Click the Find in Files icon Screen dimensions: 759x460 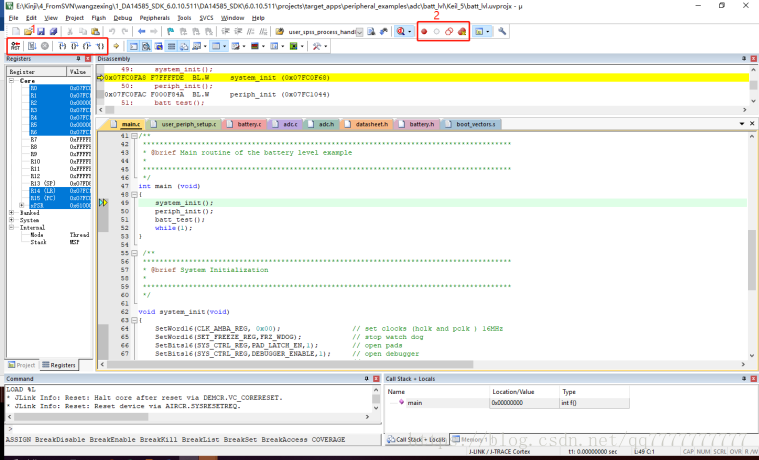(280, 31)
